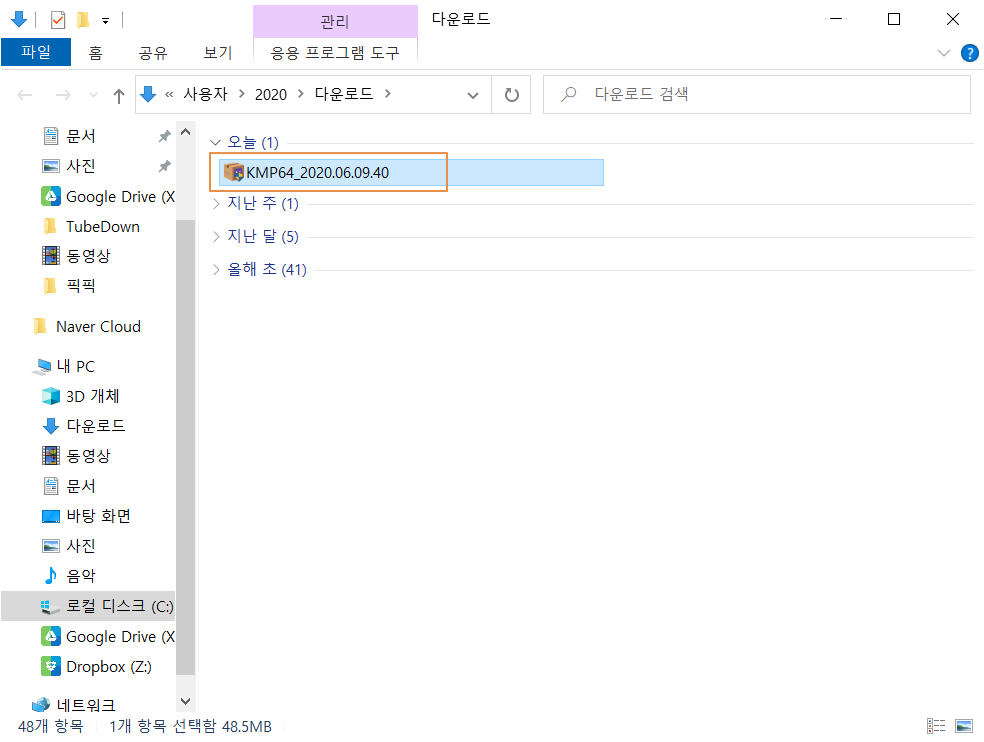Open the 응용 프로그램 도구 tab
Screen dimensions: 984x742
coord(335,53)
